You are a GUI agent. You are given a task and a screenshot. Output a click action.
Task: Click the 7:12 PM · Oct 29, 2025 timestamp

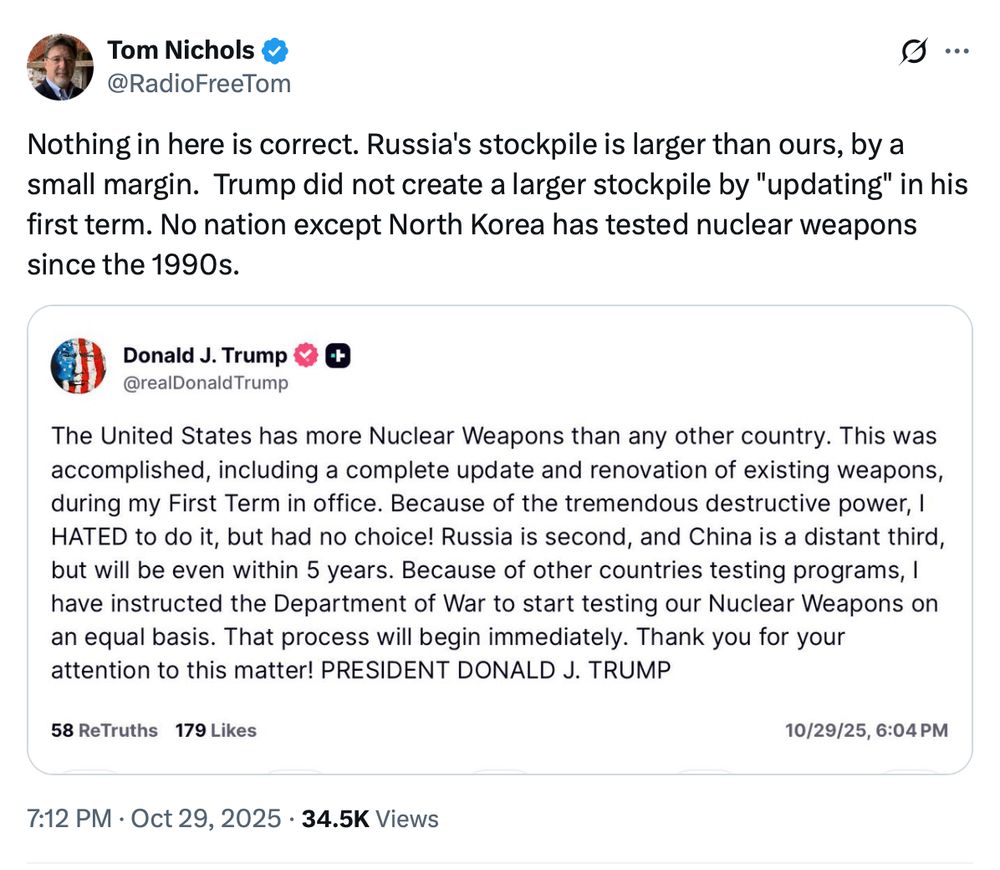pyautogui.click(x=153, y=819)
